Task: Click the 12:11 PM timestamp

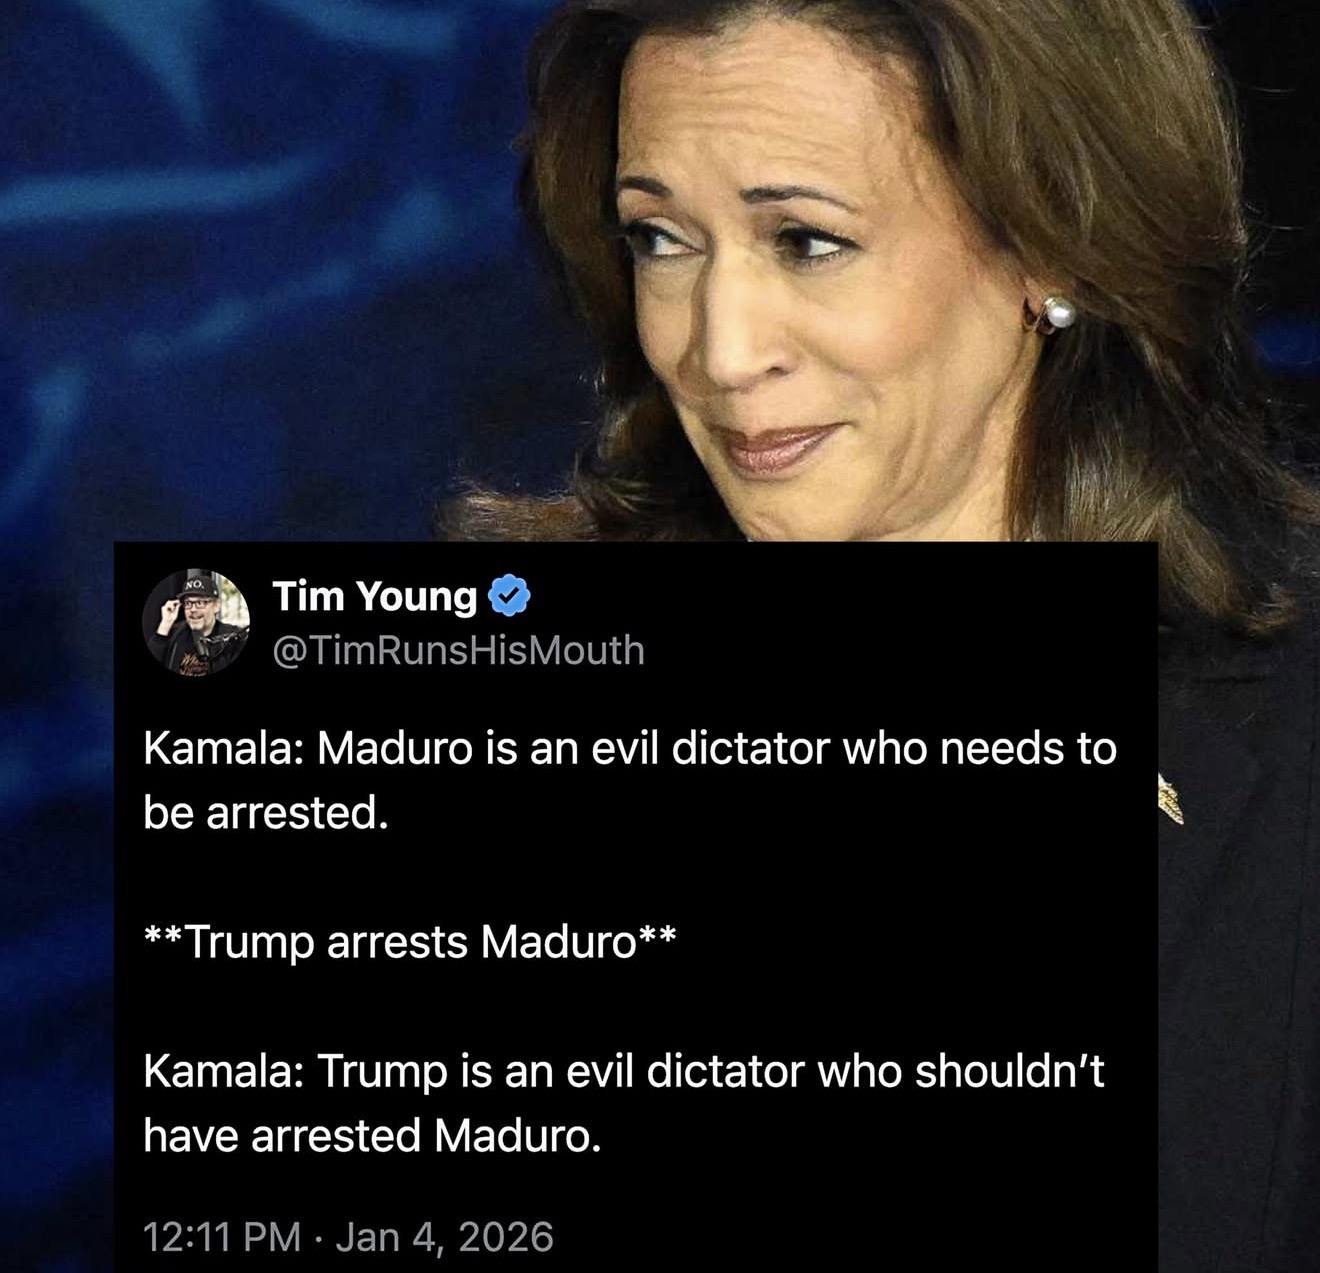Action: tap(222, 1236)
